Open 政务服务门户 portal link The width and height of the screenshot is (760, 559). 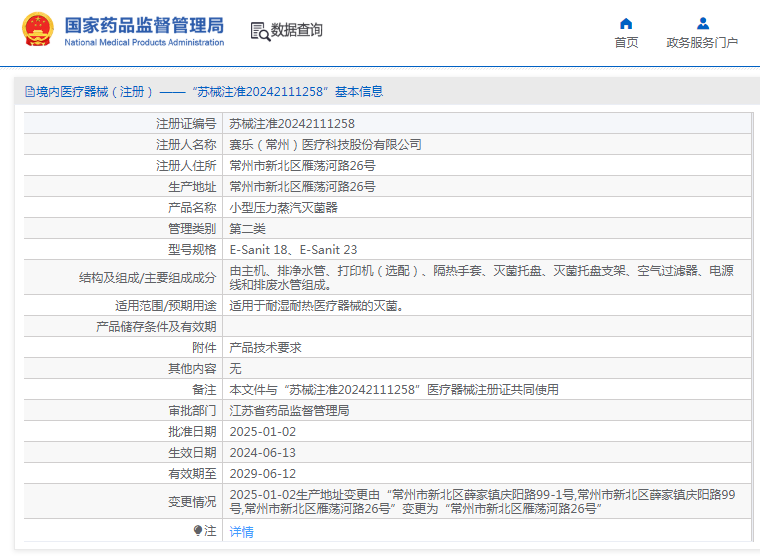point(702,43)
